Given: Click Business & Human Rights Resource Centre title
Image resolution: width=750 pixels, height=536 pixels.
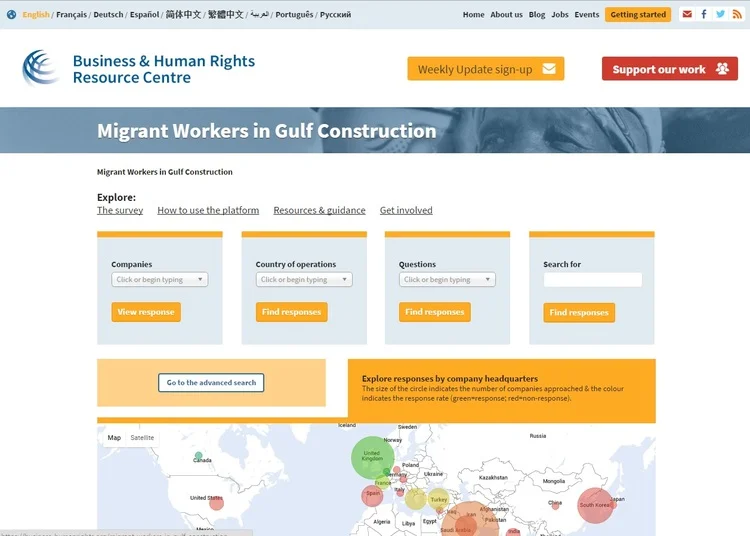Looking at the screenshot, I should pyautogui.click(x=164, y=69).
